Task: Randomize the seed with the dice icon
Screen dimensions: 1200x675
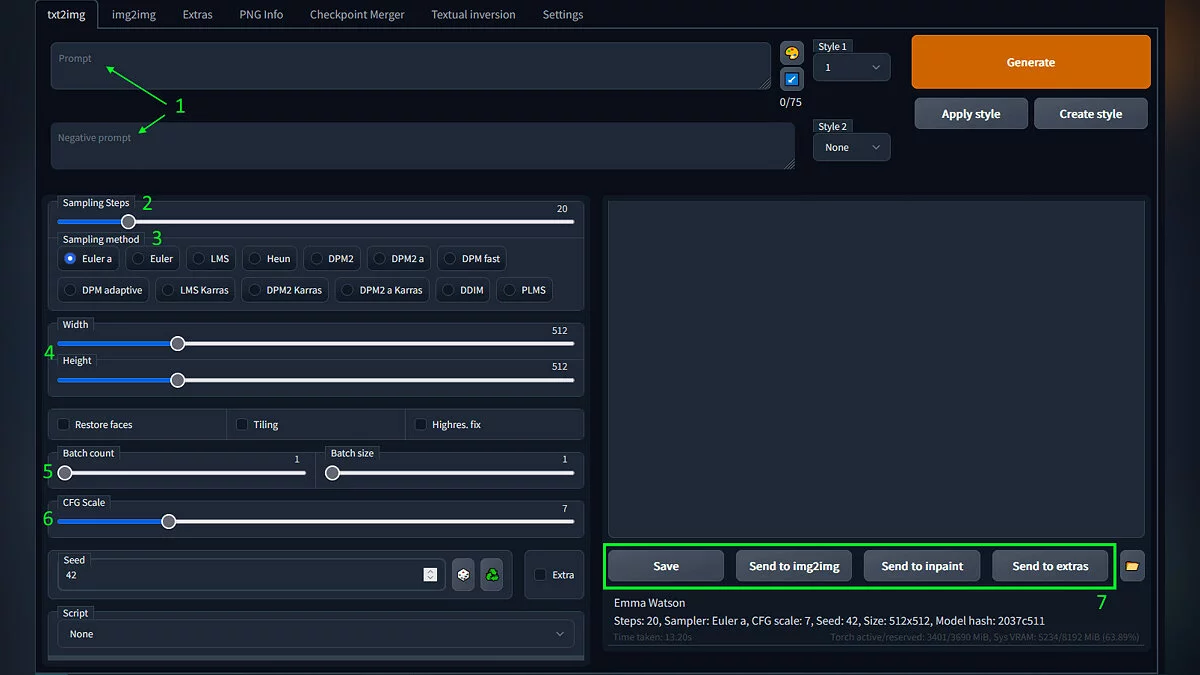Action: (x=463, y=575)
